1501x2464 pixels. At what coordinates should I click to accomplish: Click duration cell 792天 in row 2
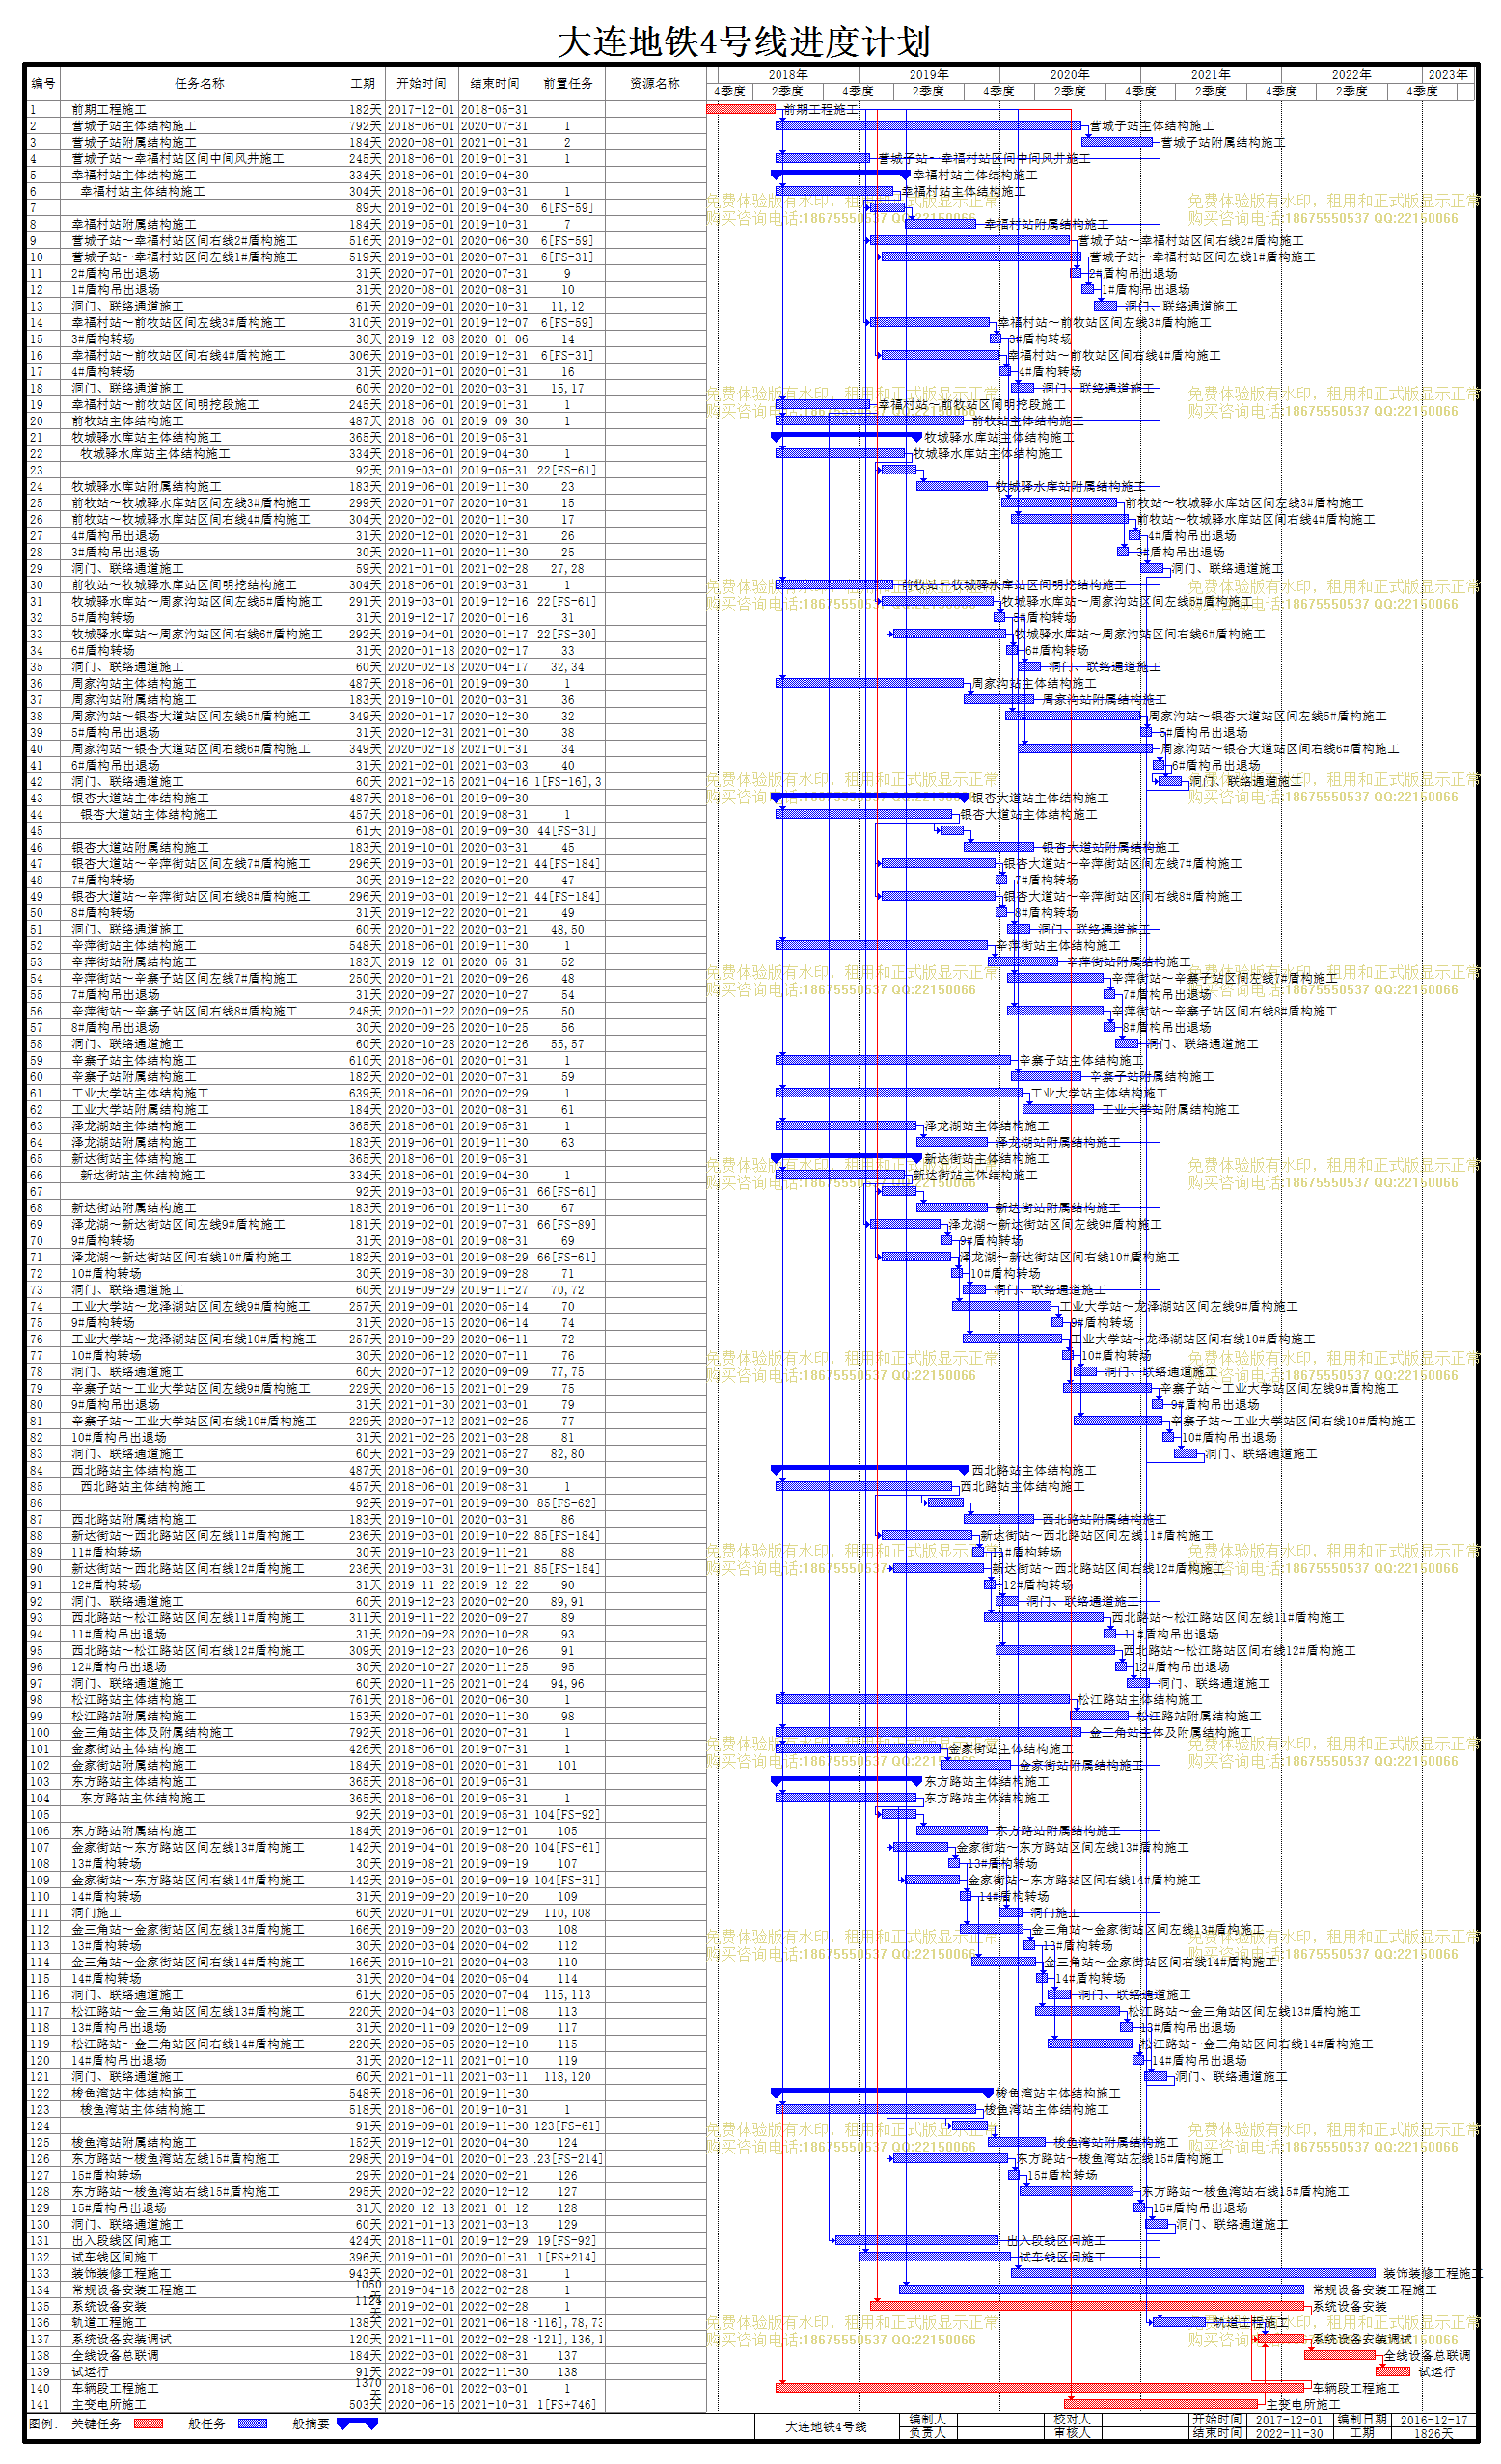pyautogui.click(x=365, y=126)
